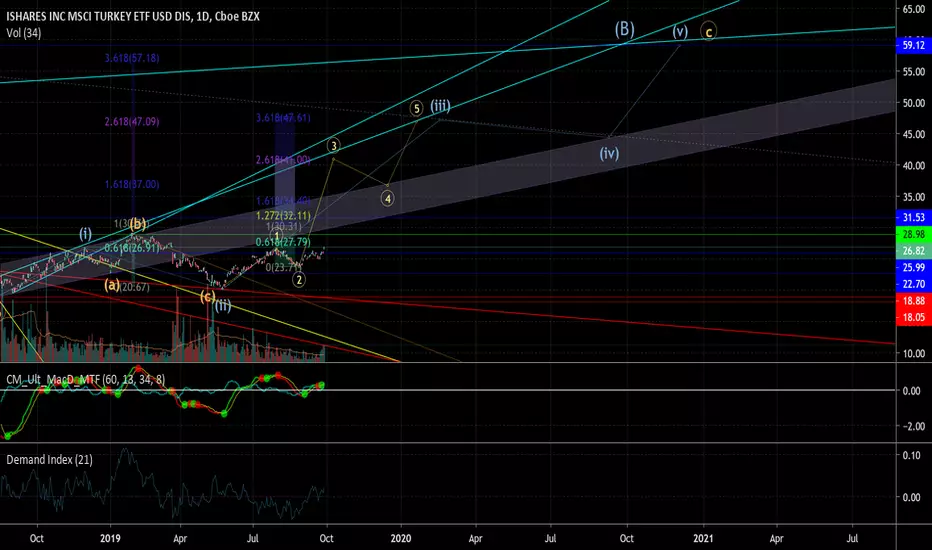The image size is (932, 550).
Task: Click the 40.00 price axis value
Action: (x=914, y=165)
